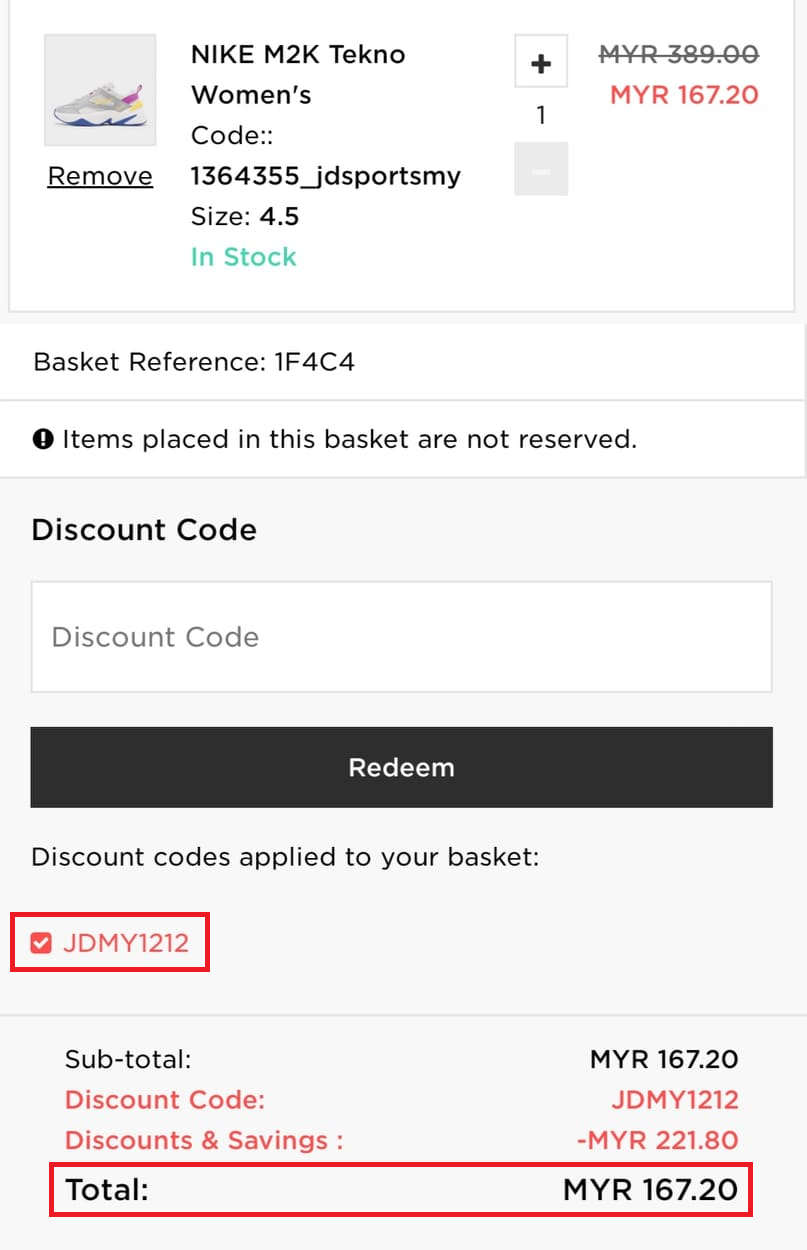Increase quantity with the plus button
Screen dimensions: 807x1250
click(x=541, y=62)
